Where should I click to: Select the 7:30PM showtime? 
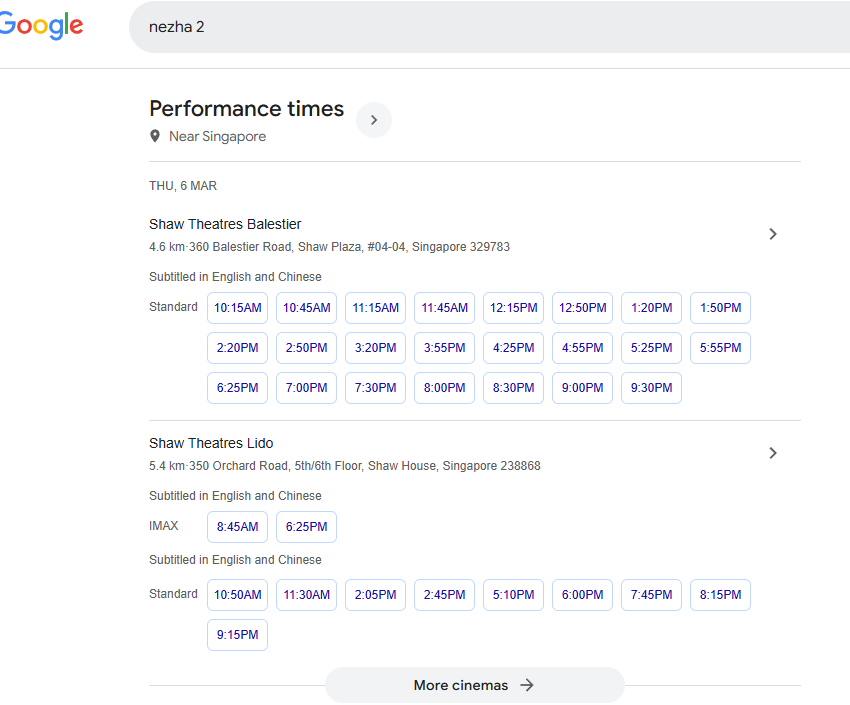(x=375, y=388)
